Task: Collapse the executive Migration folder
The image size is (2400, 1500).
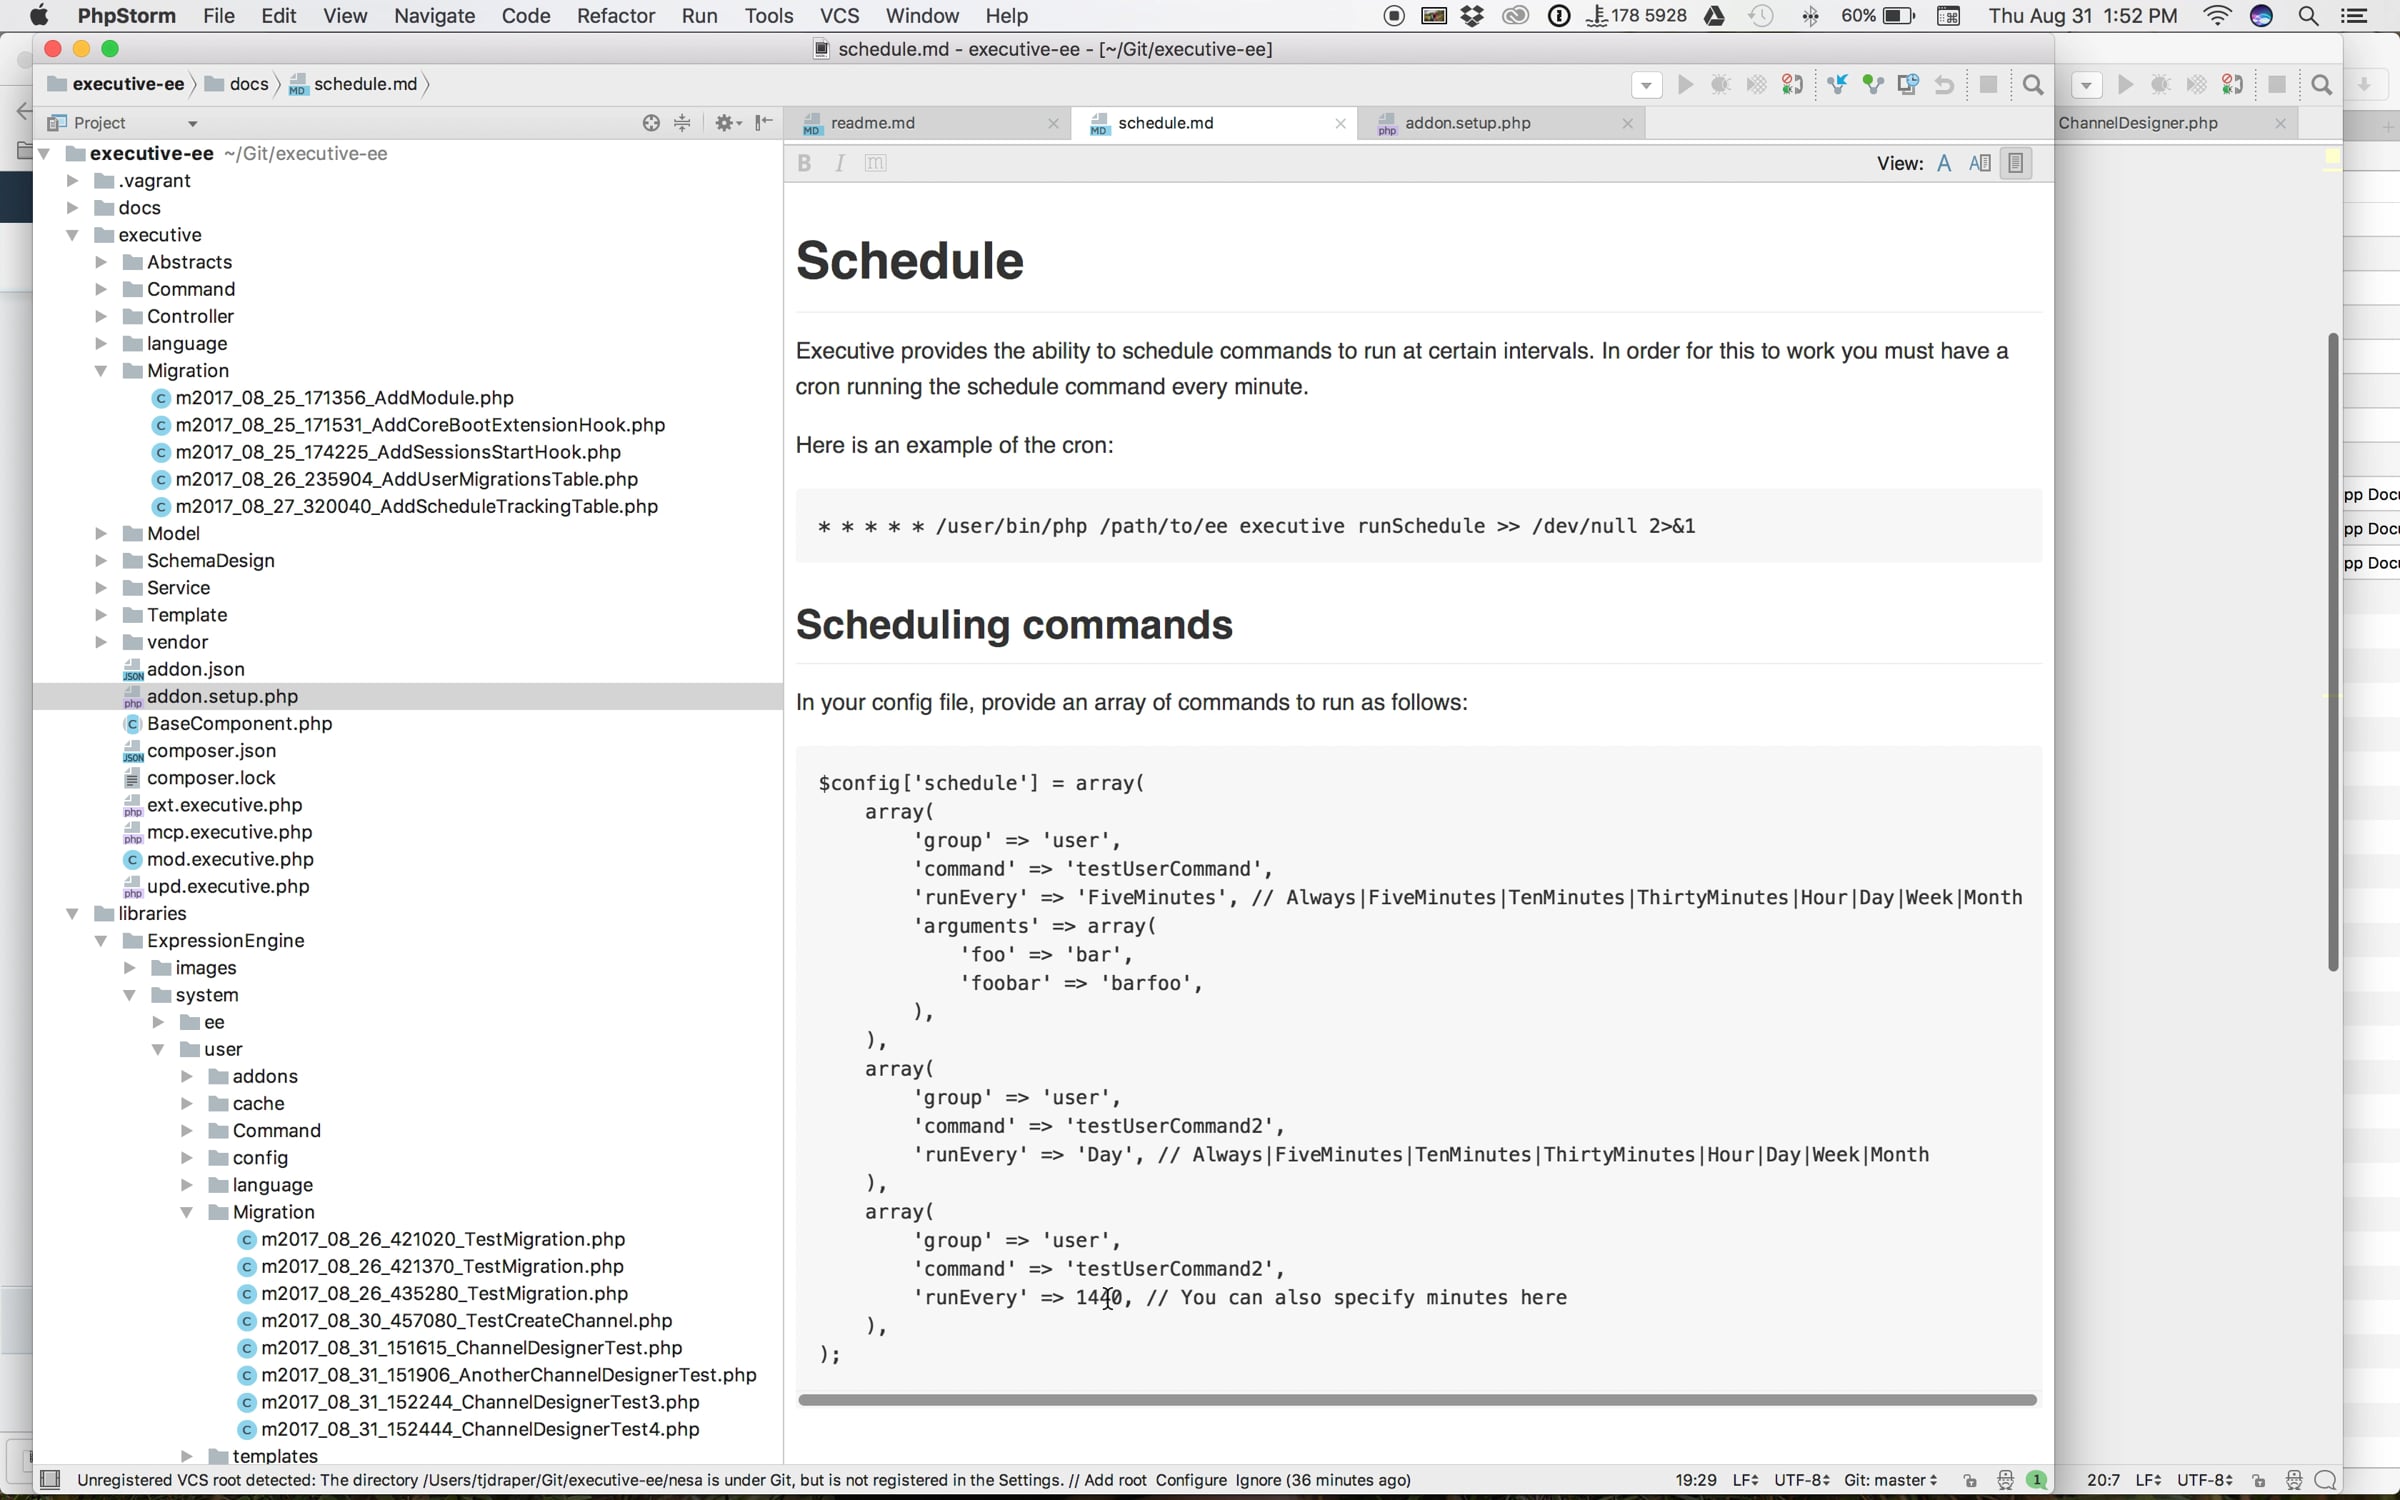Action: 101,371
